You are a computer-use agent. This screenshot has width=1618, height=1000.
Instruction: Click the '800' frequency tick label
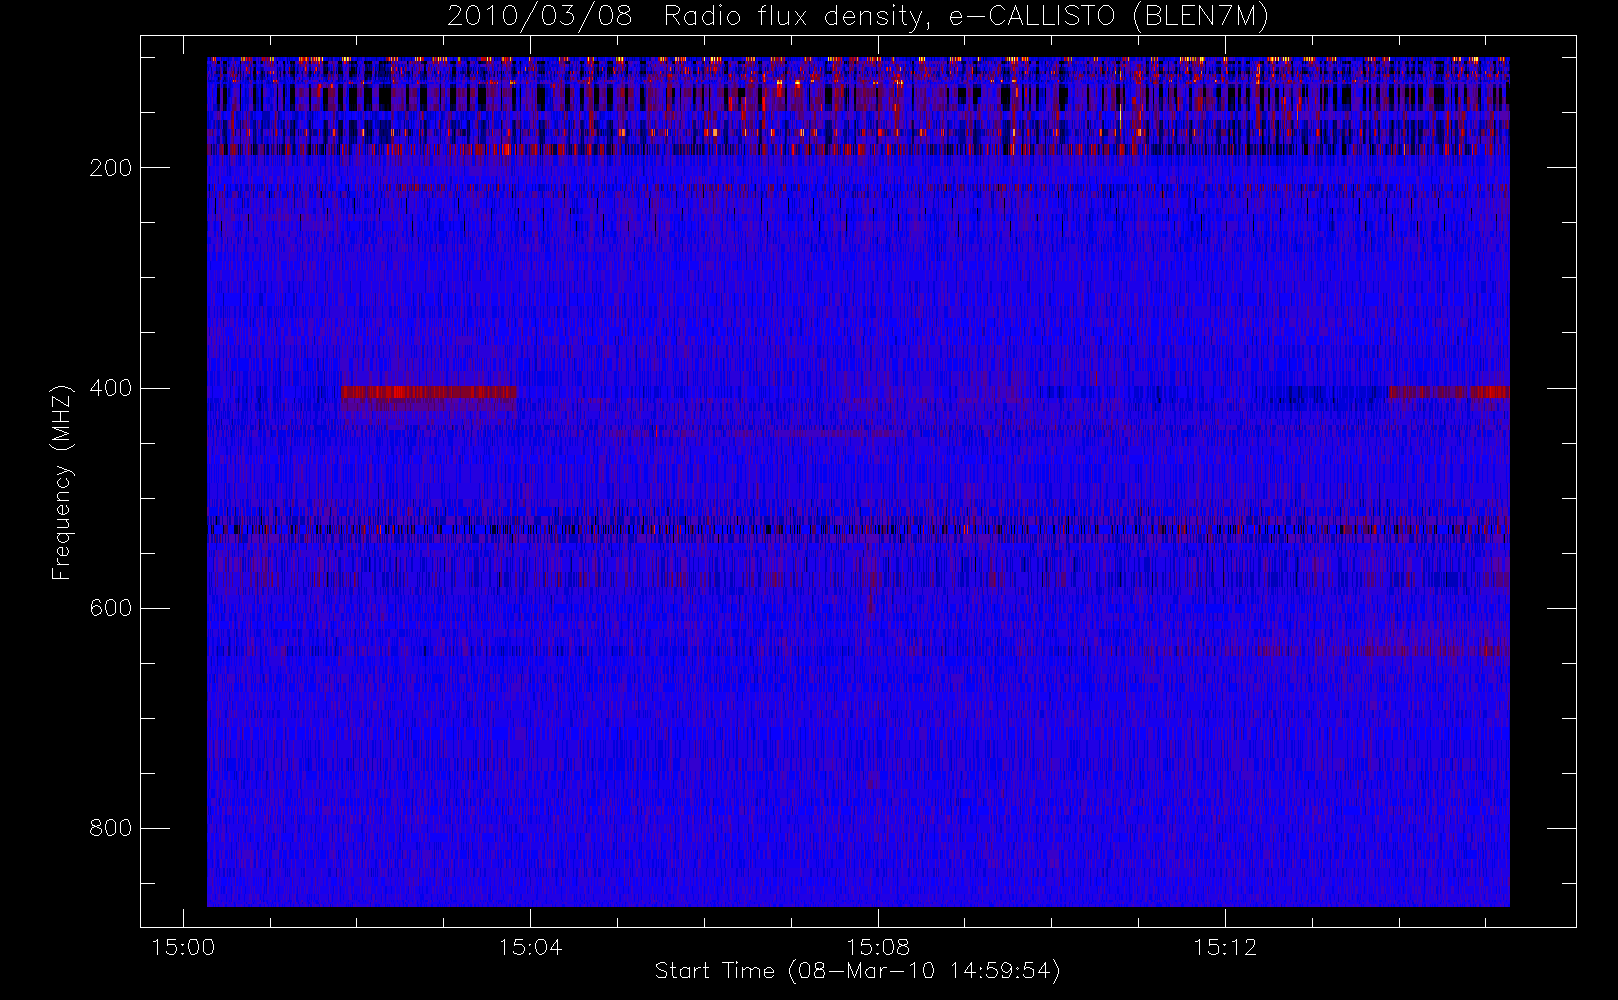[111, 828]
